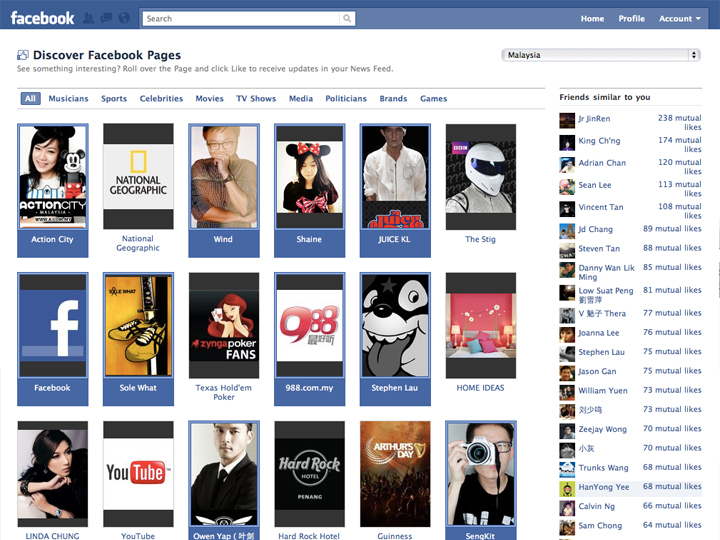Image resolution: width=720 pixels, height=540 pixels.
Task: Open the Account dropdown menu
Action: (679, 18)
